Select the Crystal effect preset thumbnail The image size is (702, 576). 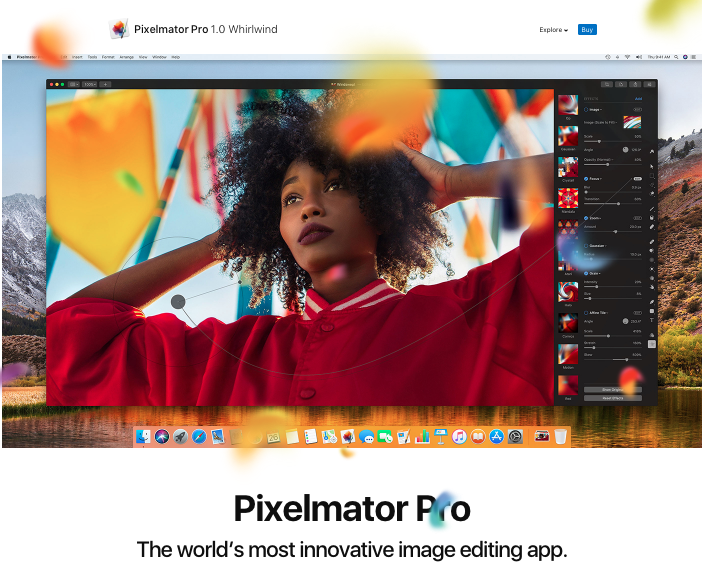pos(568,167)
